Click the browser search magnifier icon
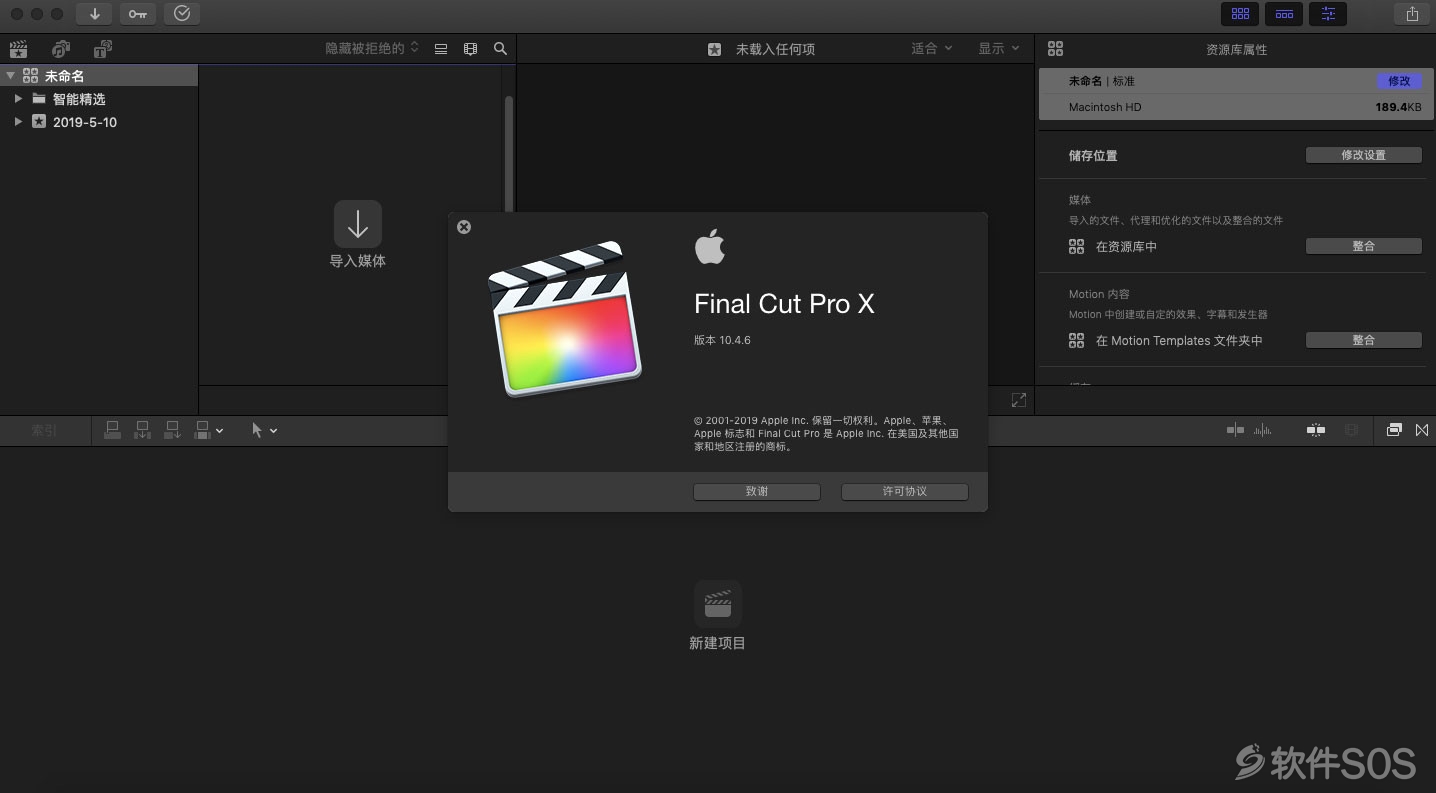The height and width of the screenshot is (793, 1436). (500, 48)
